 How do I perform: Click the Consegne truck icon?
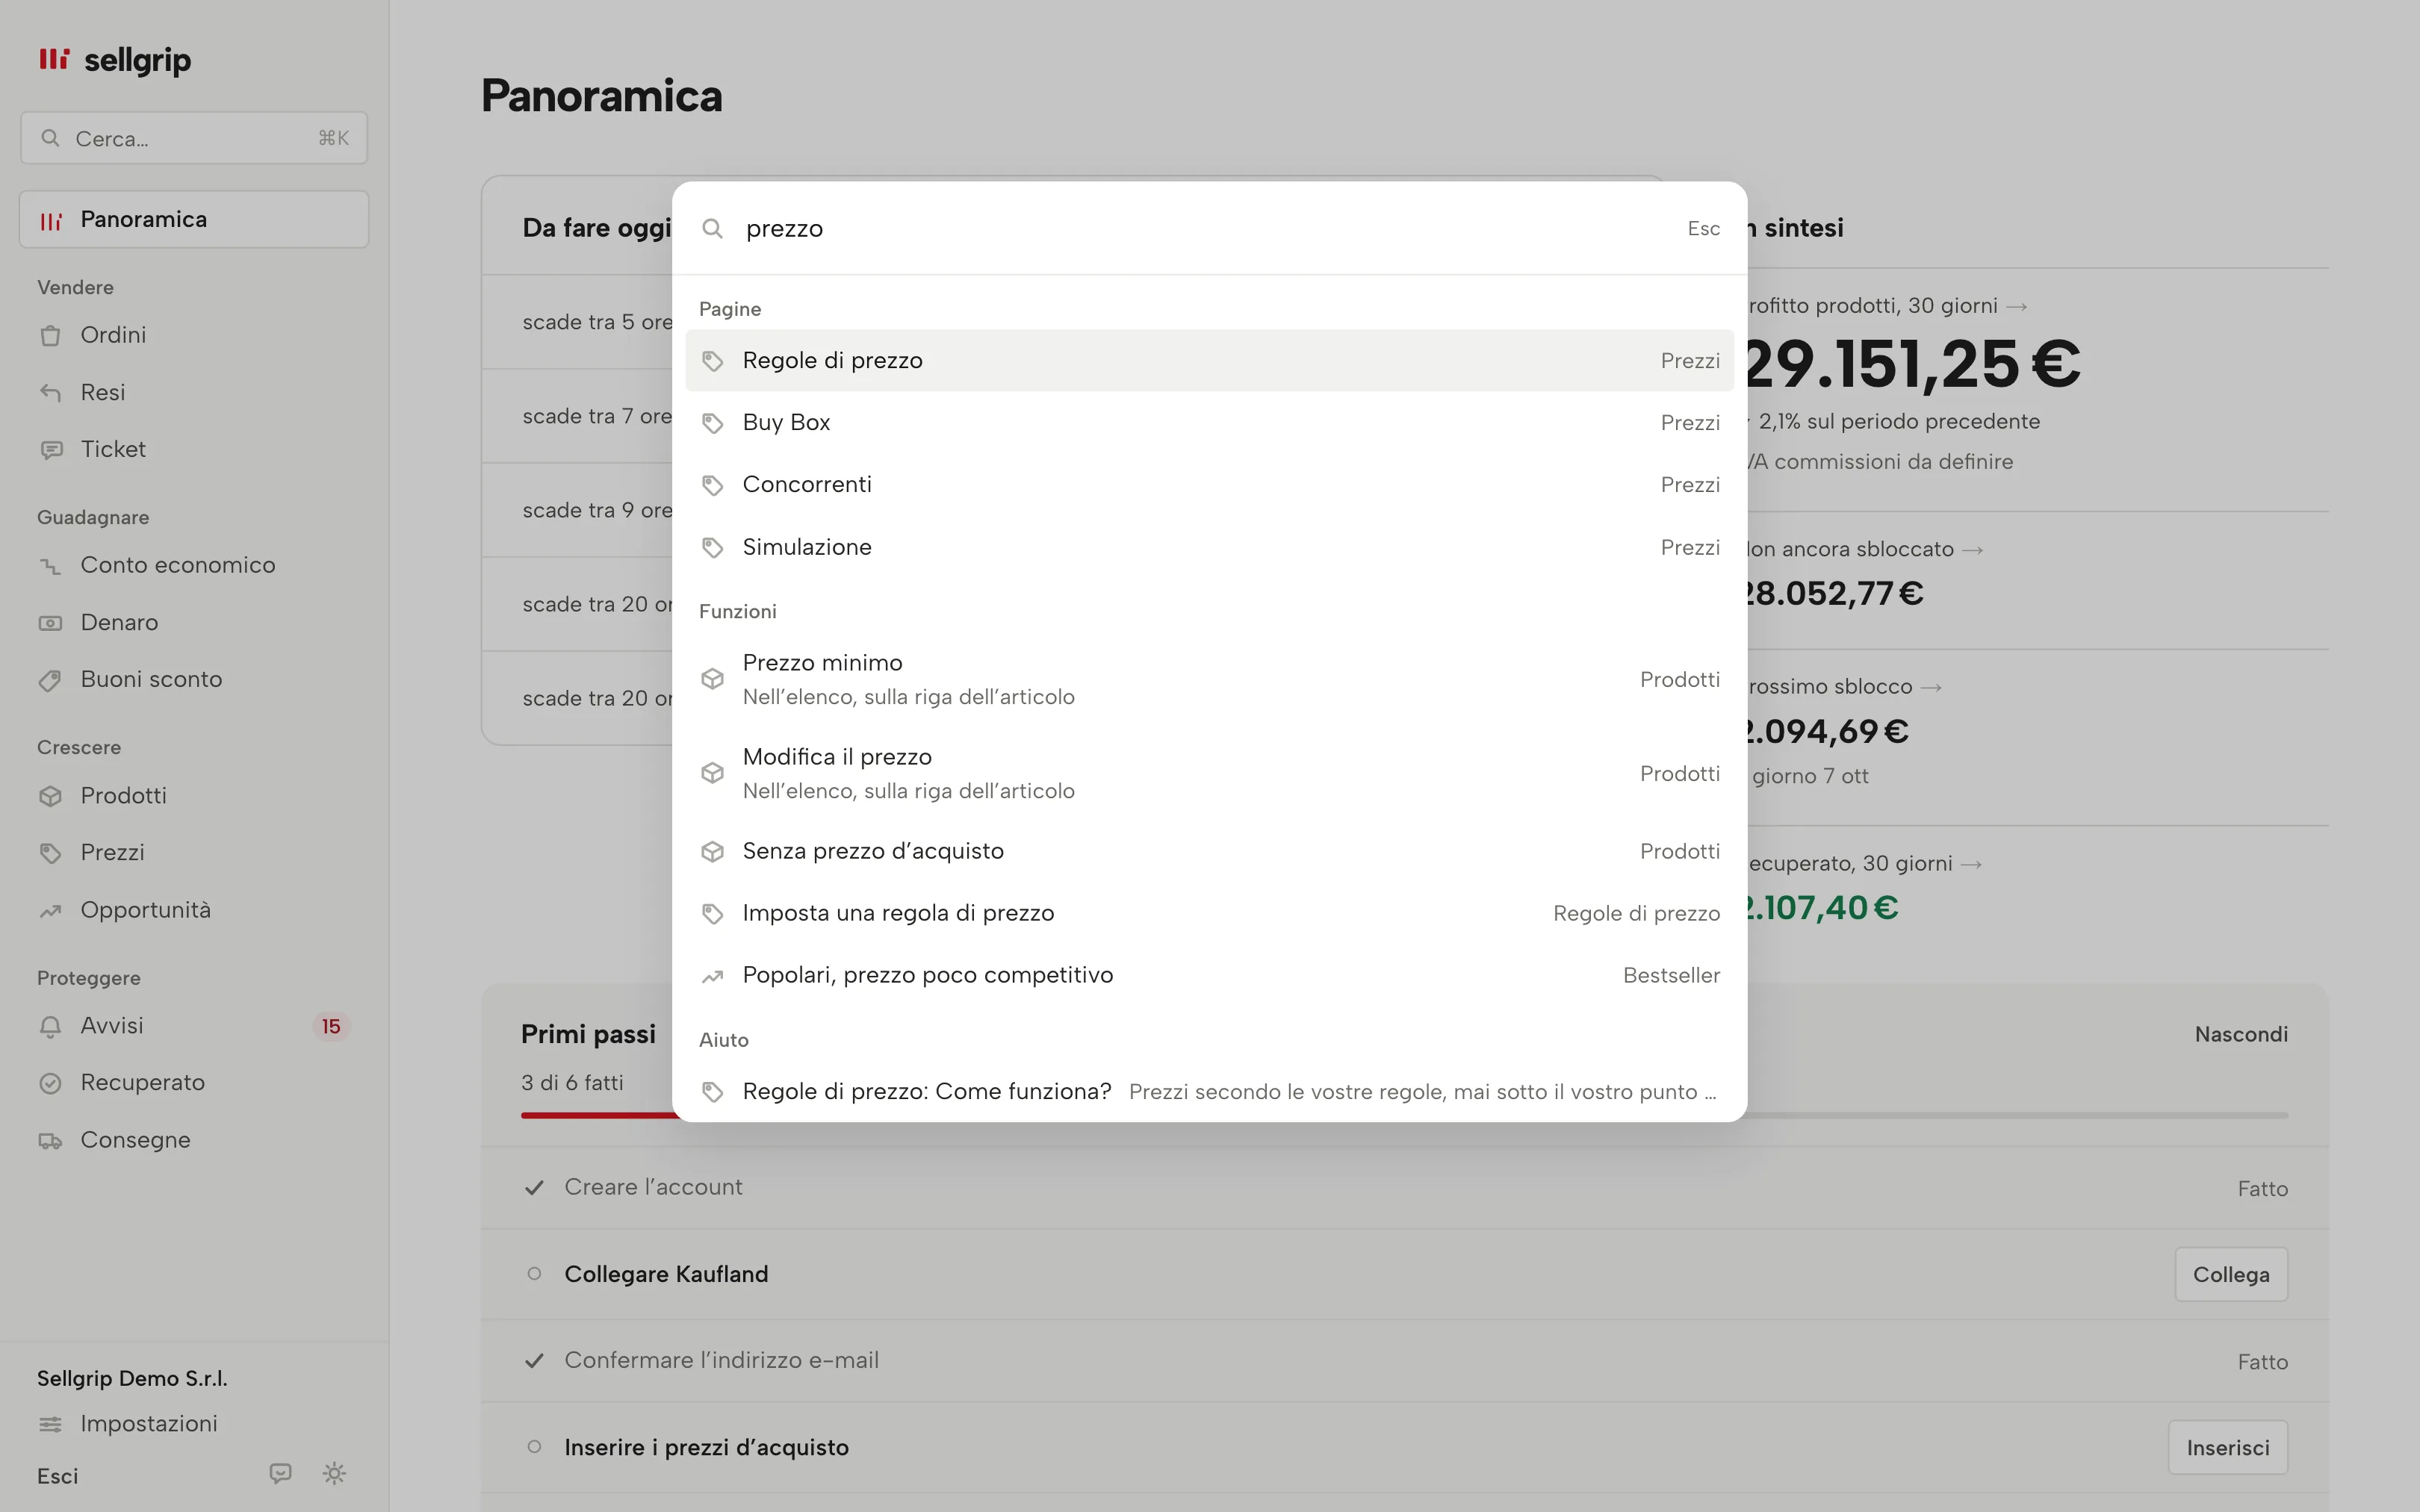tap(50, 1141)
